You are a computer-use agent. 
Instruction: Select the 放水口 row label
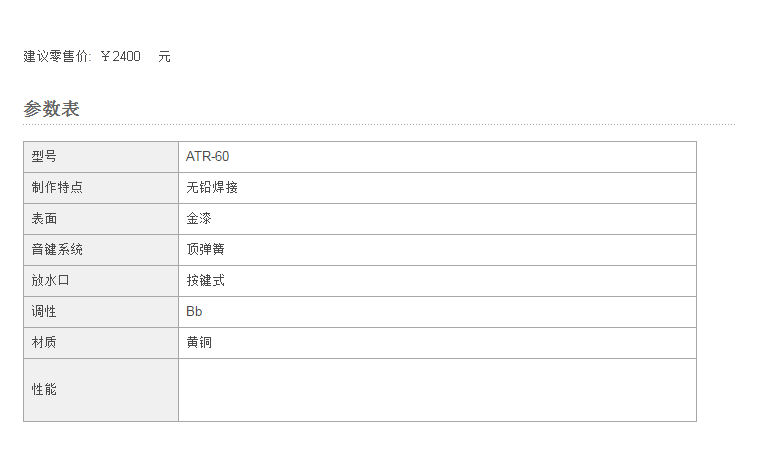click(101, 281)
